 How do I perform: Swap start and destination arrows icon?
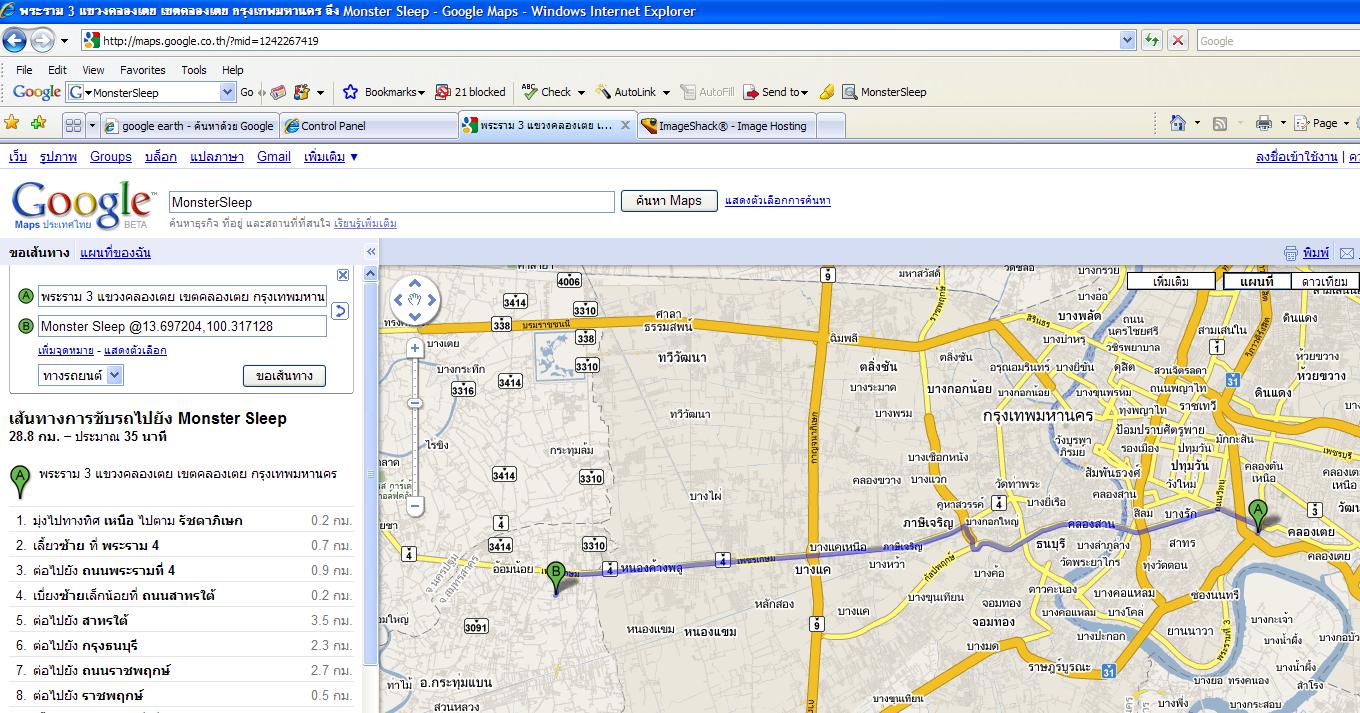click(x=340, y=311)
